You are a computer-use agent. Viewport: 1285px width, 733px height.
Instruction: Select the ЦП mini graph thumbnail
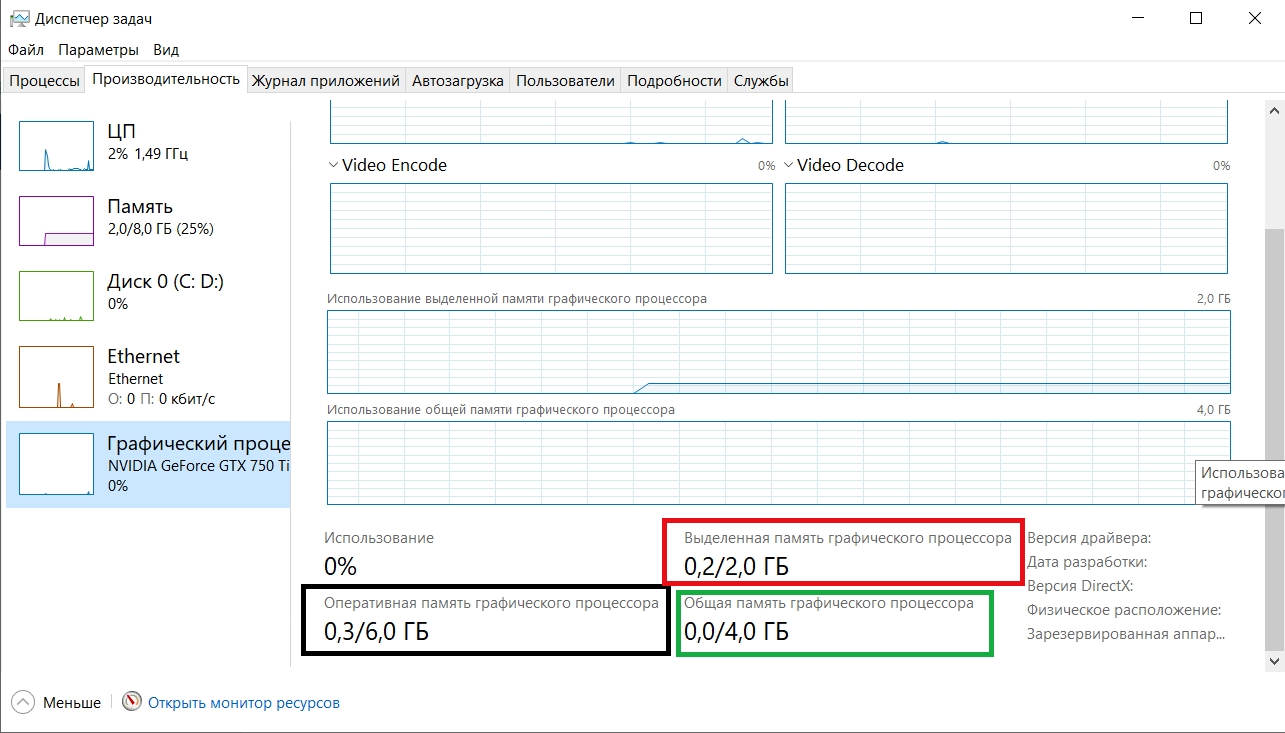(x=56, y=145)
